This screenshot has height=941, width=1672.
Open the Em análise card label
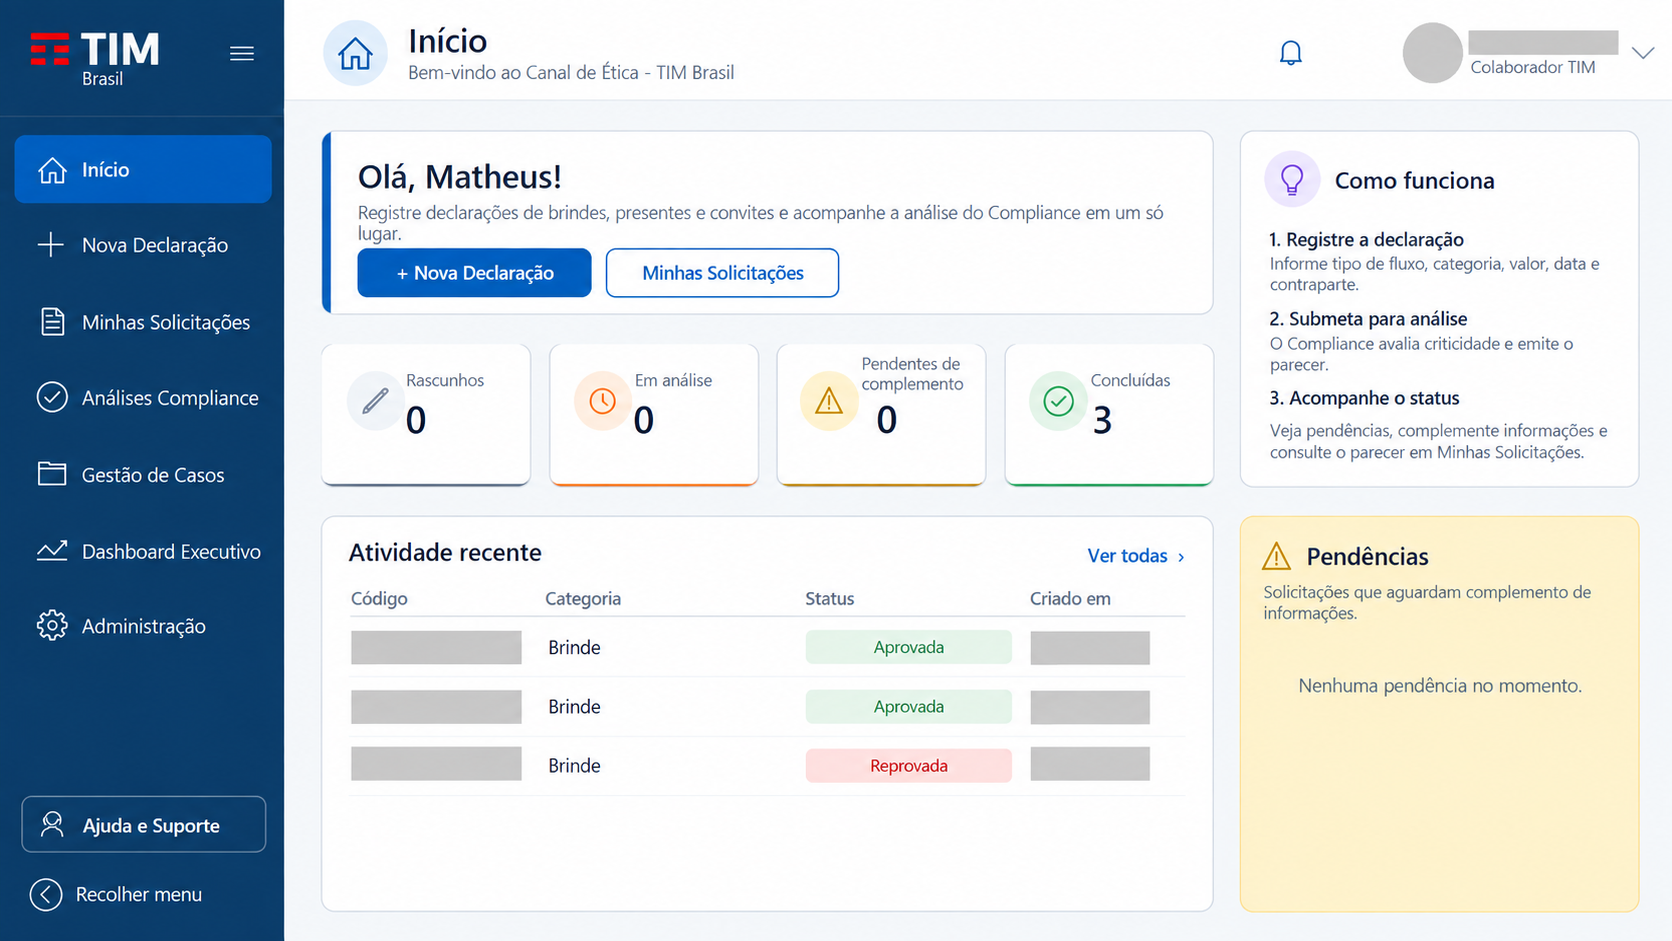[x=673, y=380]
